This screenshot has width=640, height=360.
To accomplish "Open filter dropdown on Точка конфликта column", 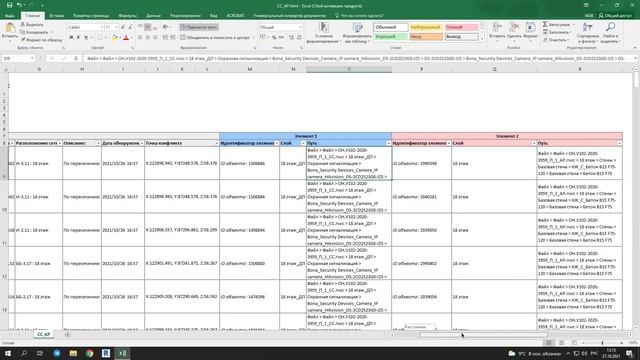I will 216,143.
